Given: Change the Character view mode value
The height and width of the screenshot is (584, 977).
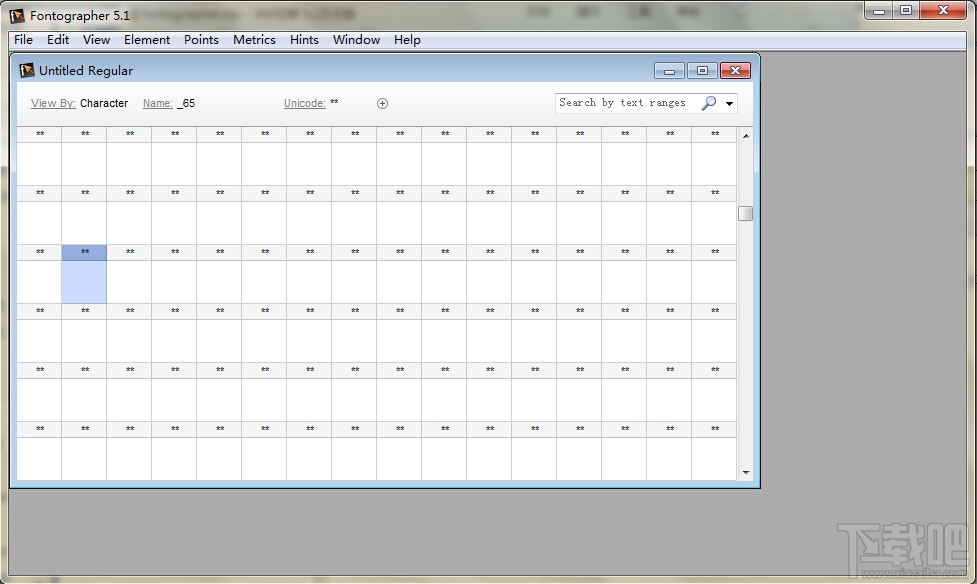Looking at the screenshot, I should click(x=104, y=103).
